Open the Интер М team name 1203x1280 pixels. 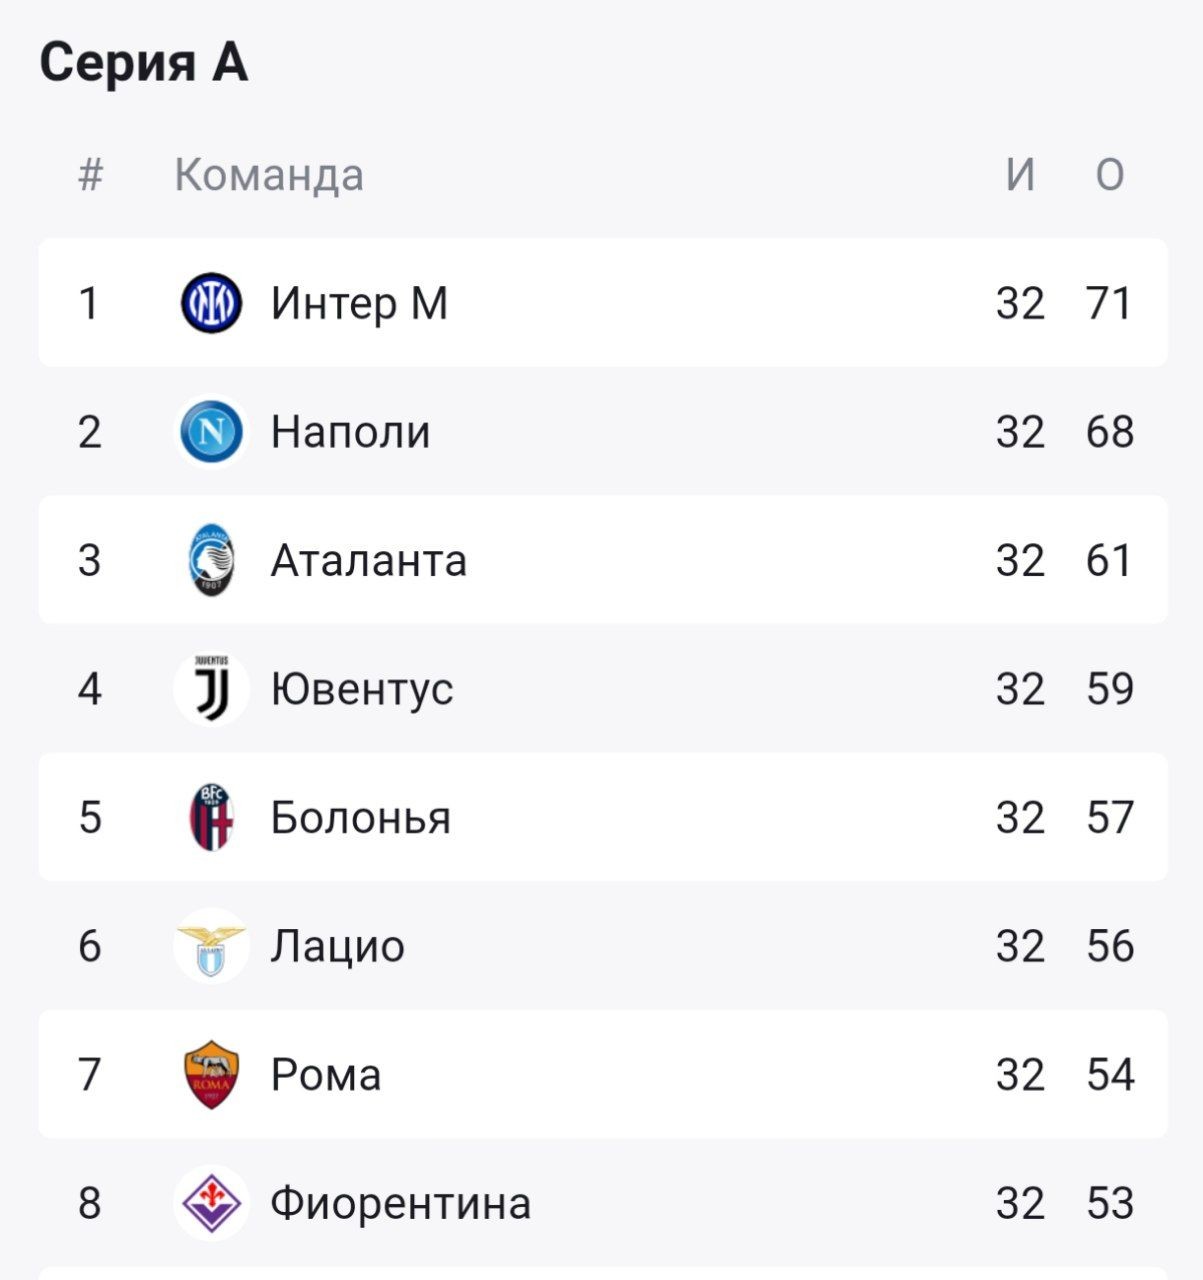[359, 303]
